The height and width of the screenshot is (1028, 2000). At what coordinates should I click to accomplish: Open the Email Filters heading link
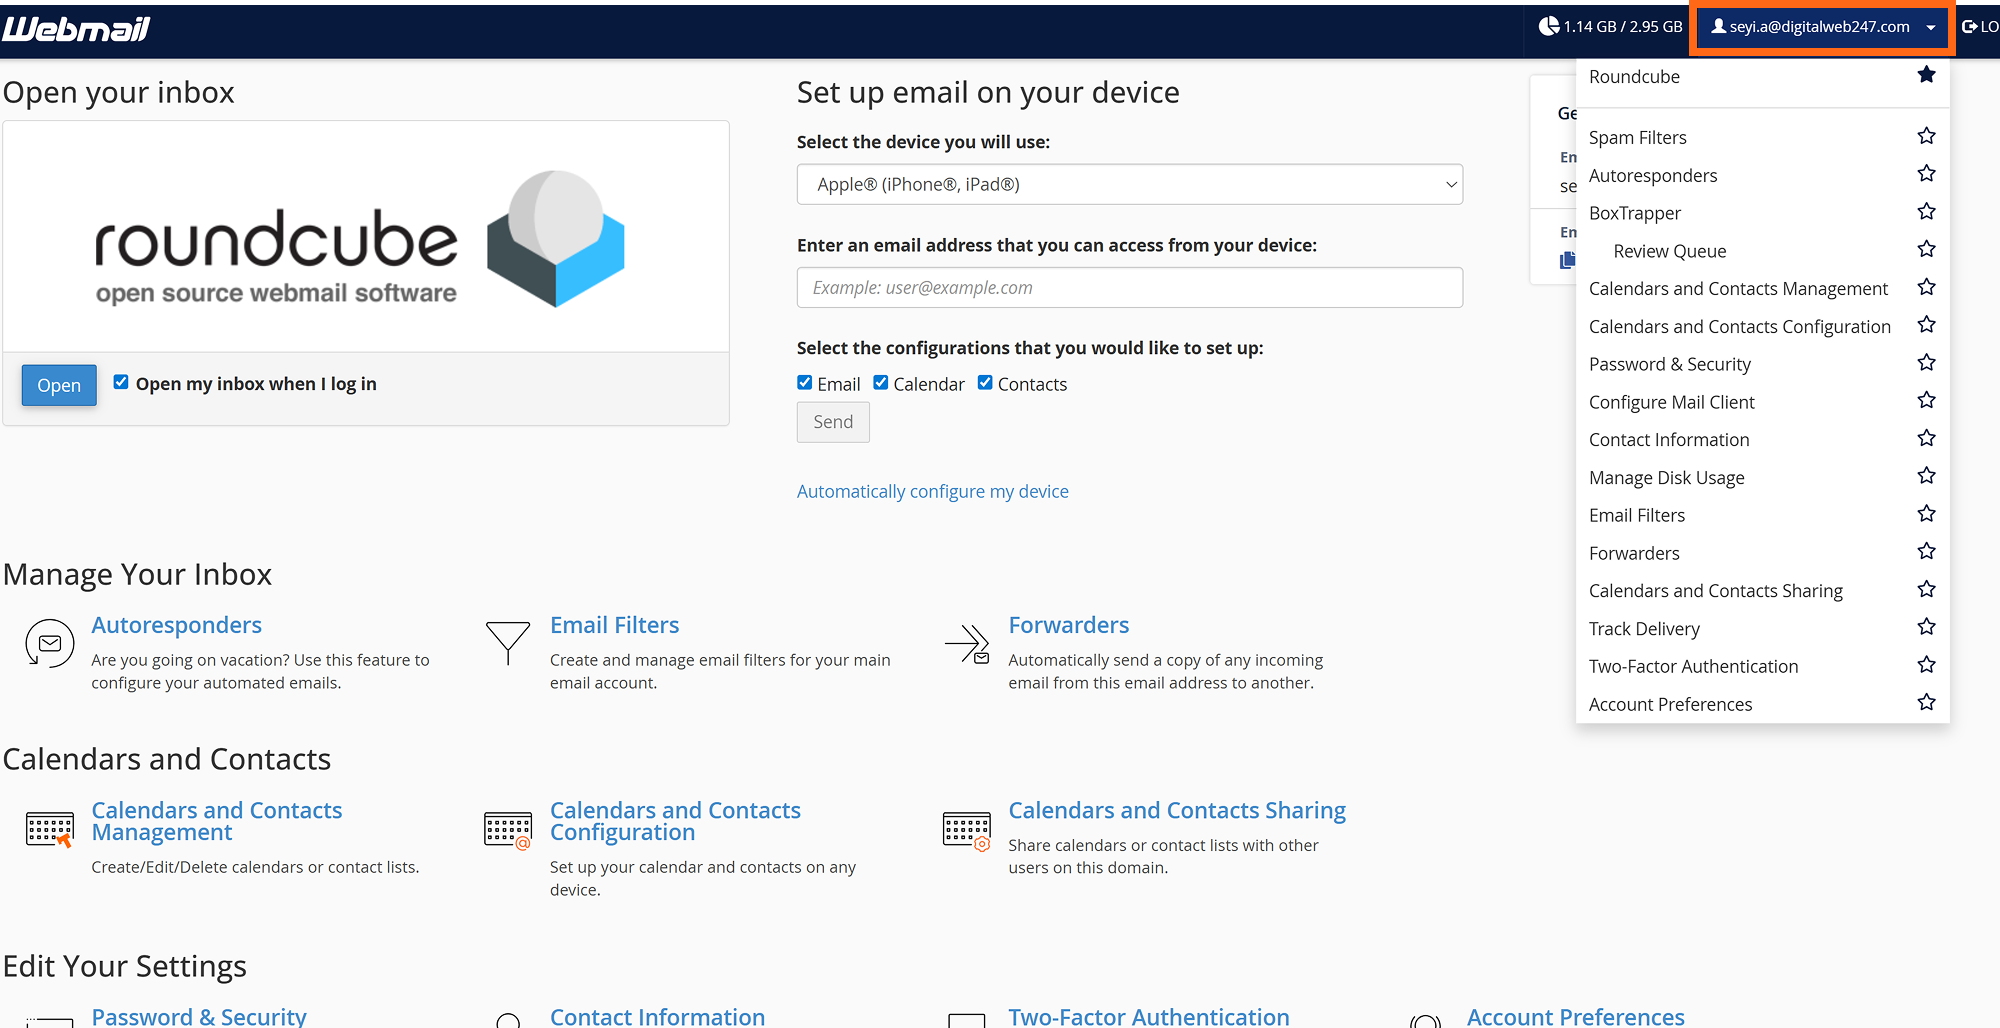tap(614, 625)
